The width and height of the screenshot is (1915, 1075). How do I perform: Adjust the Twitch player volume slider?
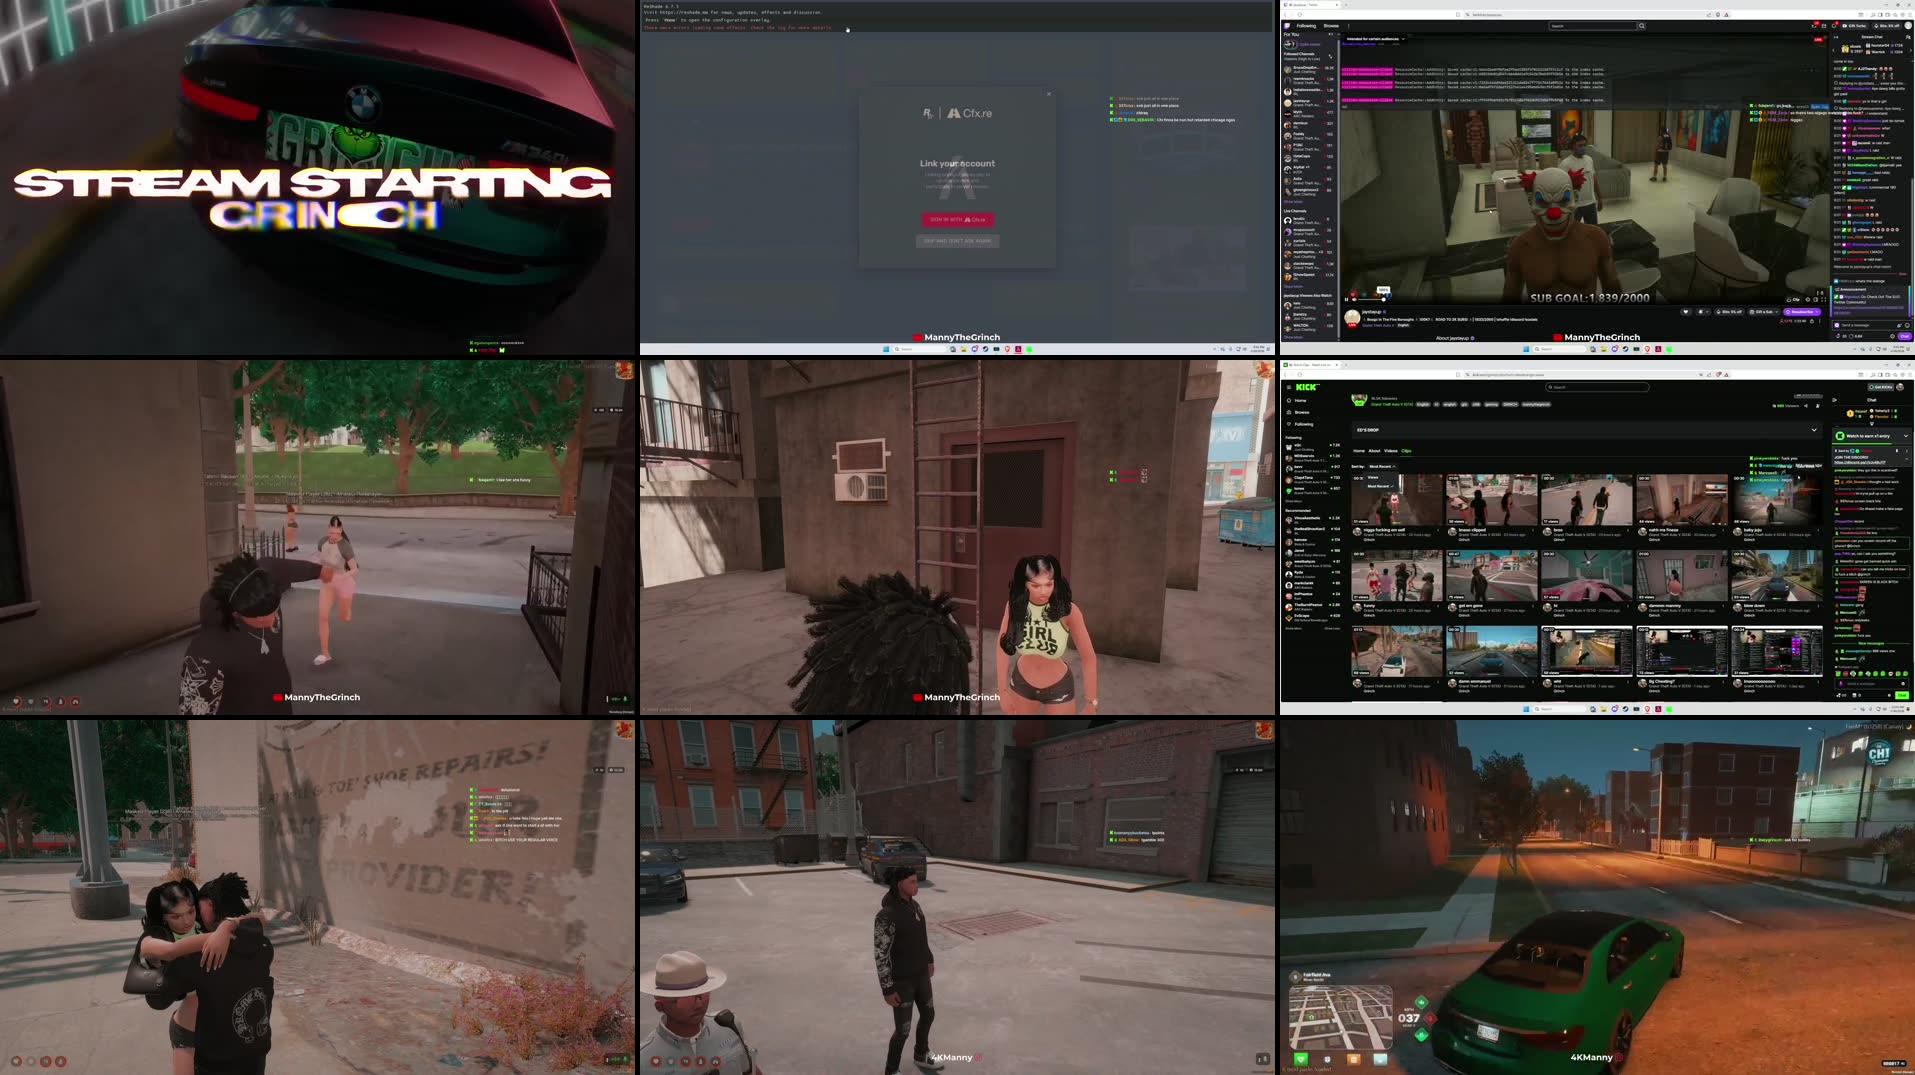point(1371,299)
